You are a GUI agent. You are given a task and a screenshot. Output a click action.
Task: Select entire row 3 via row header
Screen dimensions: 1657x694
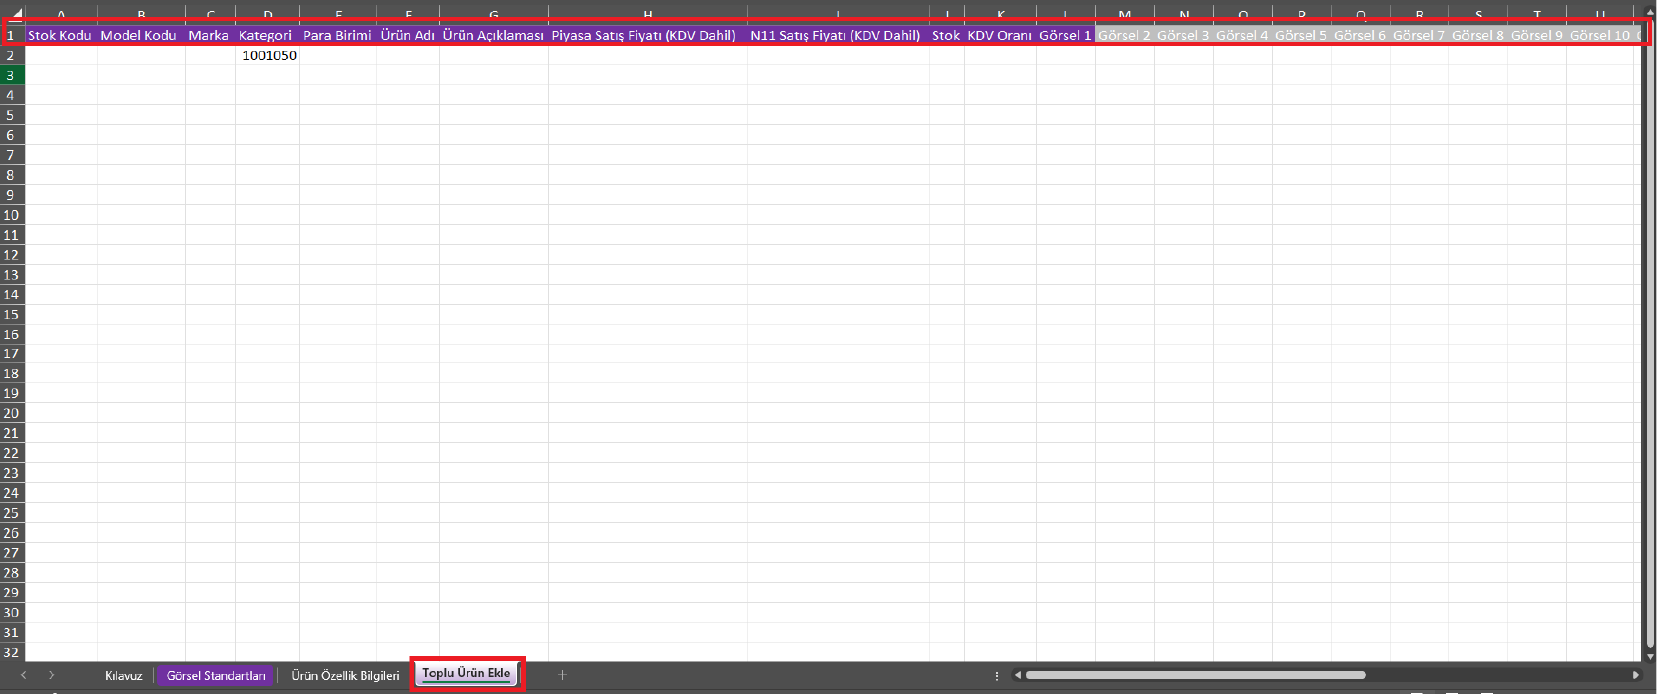click(x=11, y=75)
